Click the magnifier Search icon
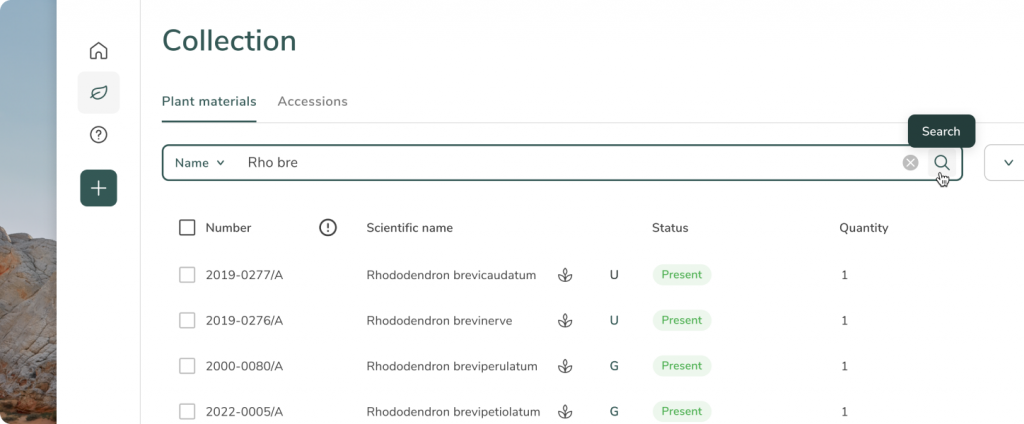The height and width of the screenshot is (424, 1024). click(941, 163)
